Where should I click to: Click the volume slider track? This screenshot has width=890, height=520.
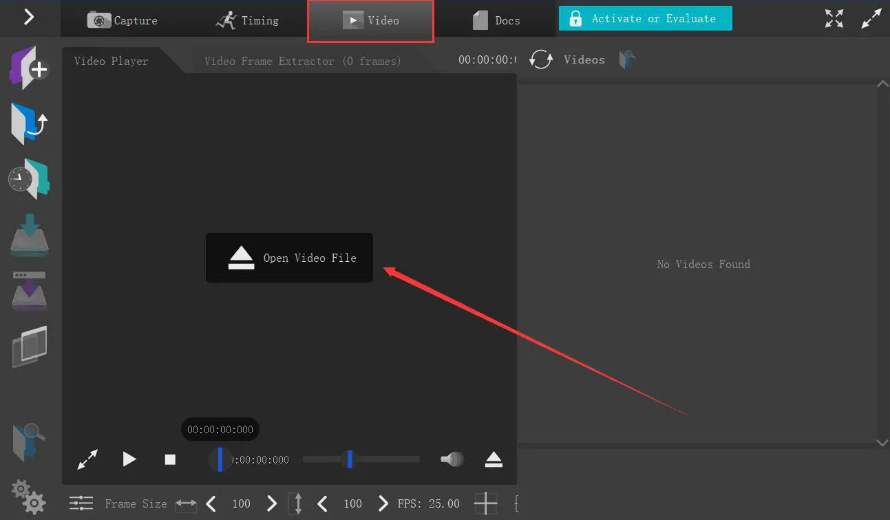(x=380, y=459)
